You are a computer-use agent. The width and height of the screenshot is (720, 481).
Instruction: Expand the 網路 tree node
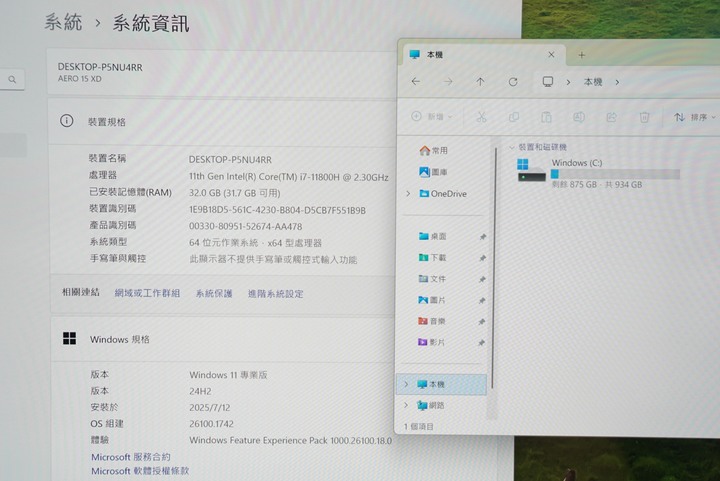click(x=406, y=405)
